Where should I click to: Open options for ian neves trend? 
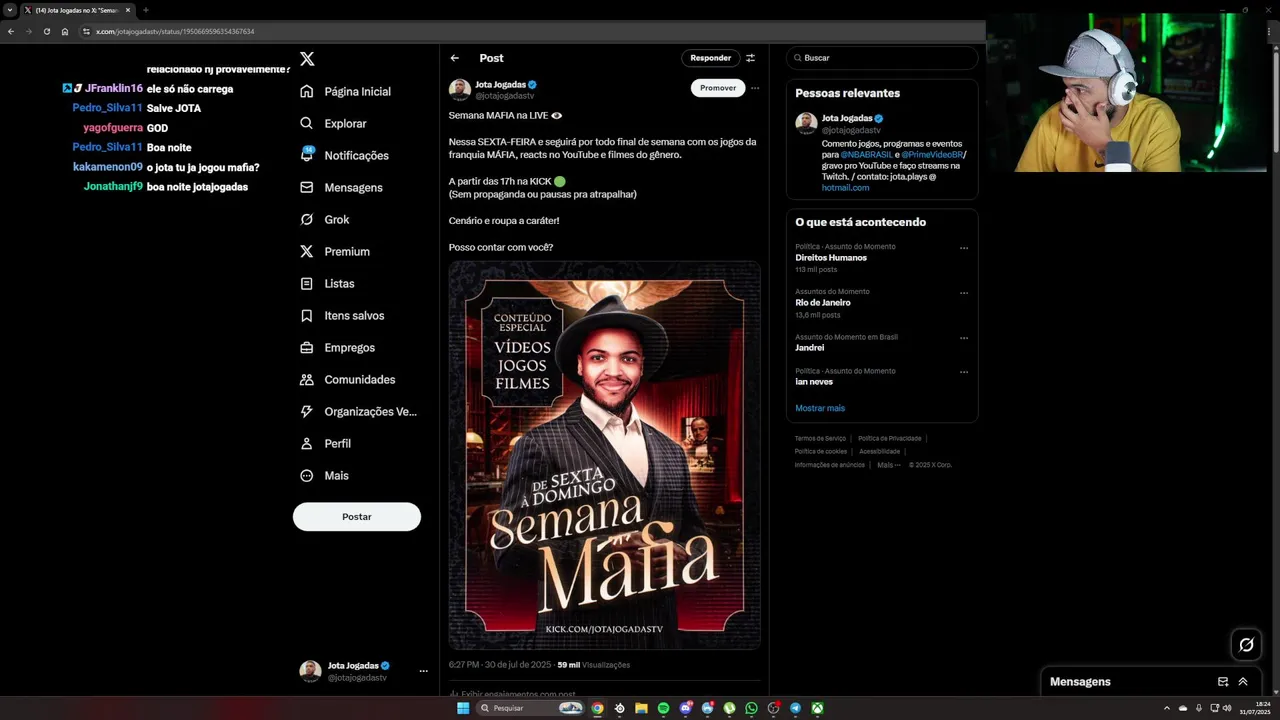pos(964,372)
